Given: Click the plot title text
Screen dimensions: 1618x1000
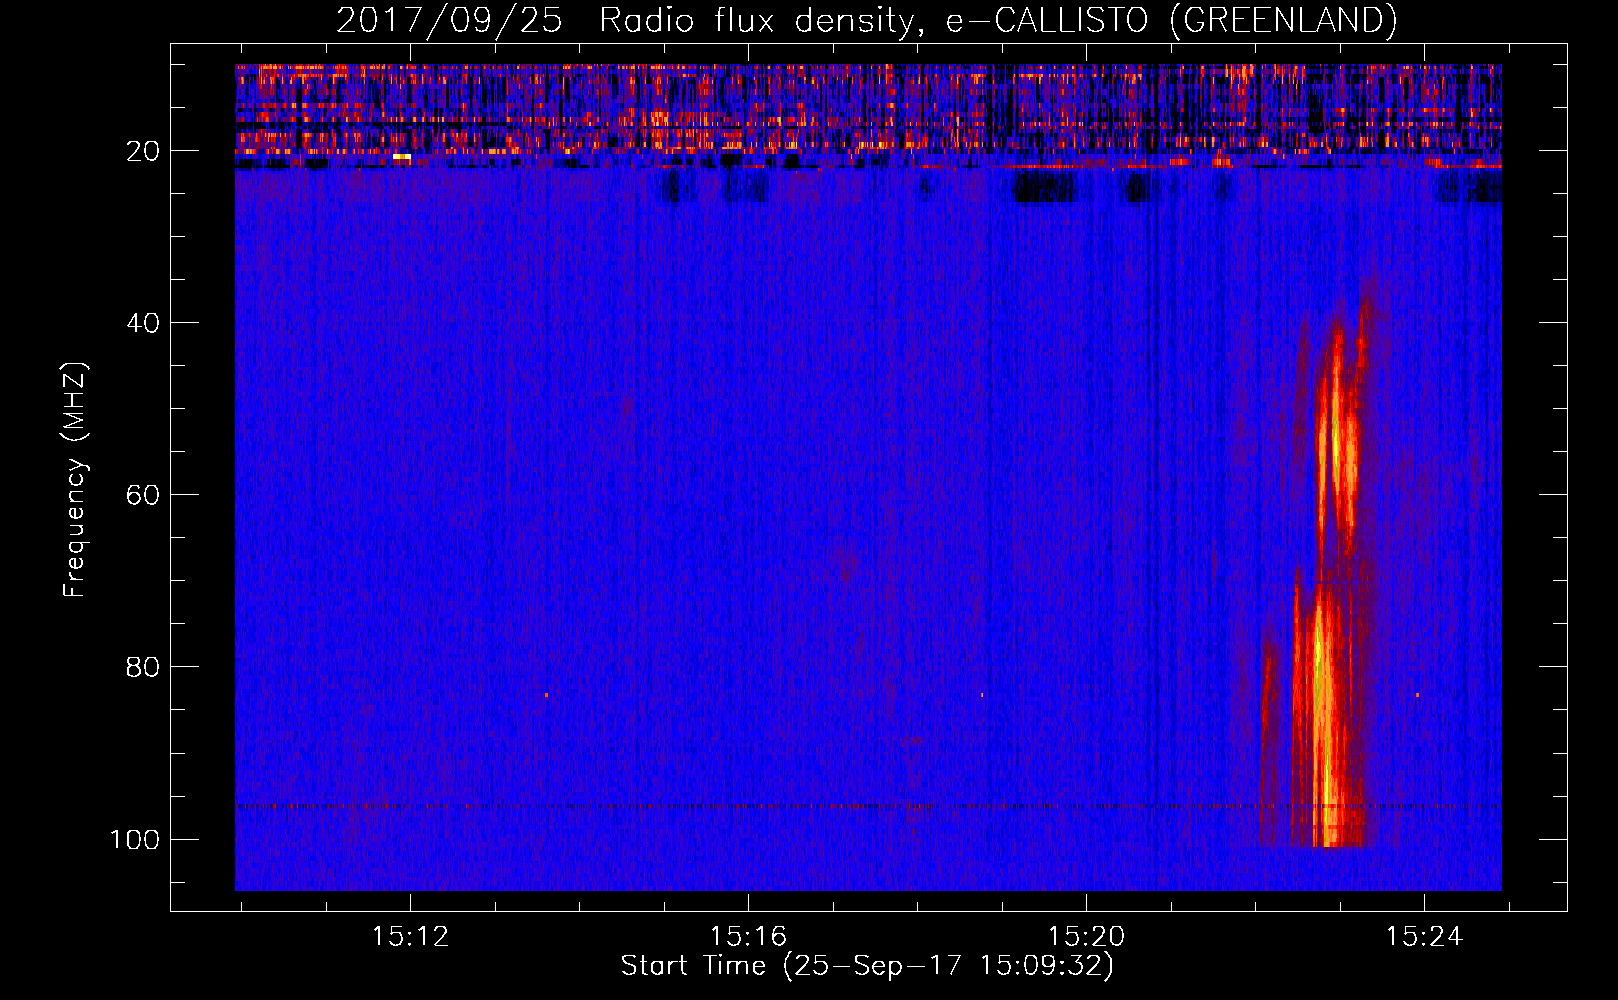Looking at the screenshot, I should [866, 20].
